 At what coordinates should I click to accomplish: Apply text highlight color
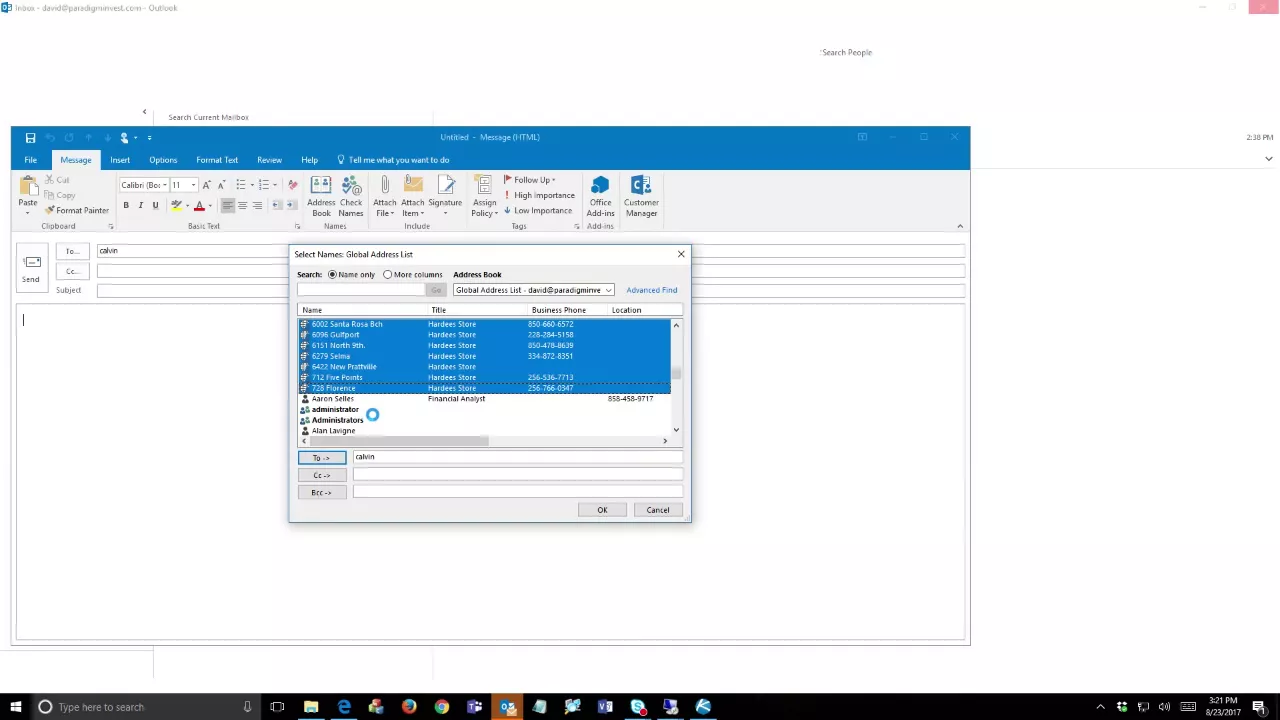coord(176,205)
